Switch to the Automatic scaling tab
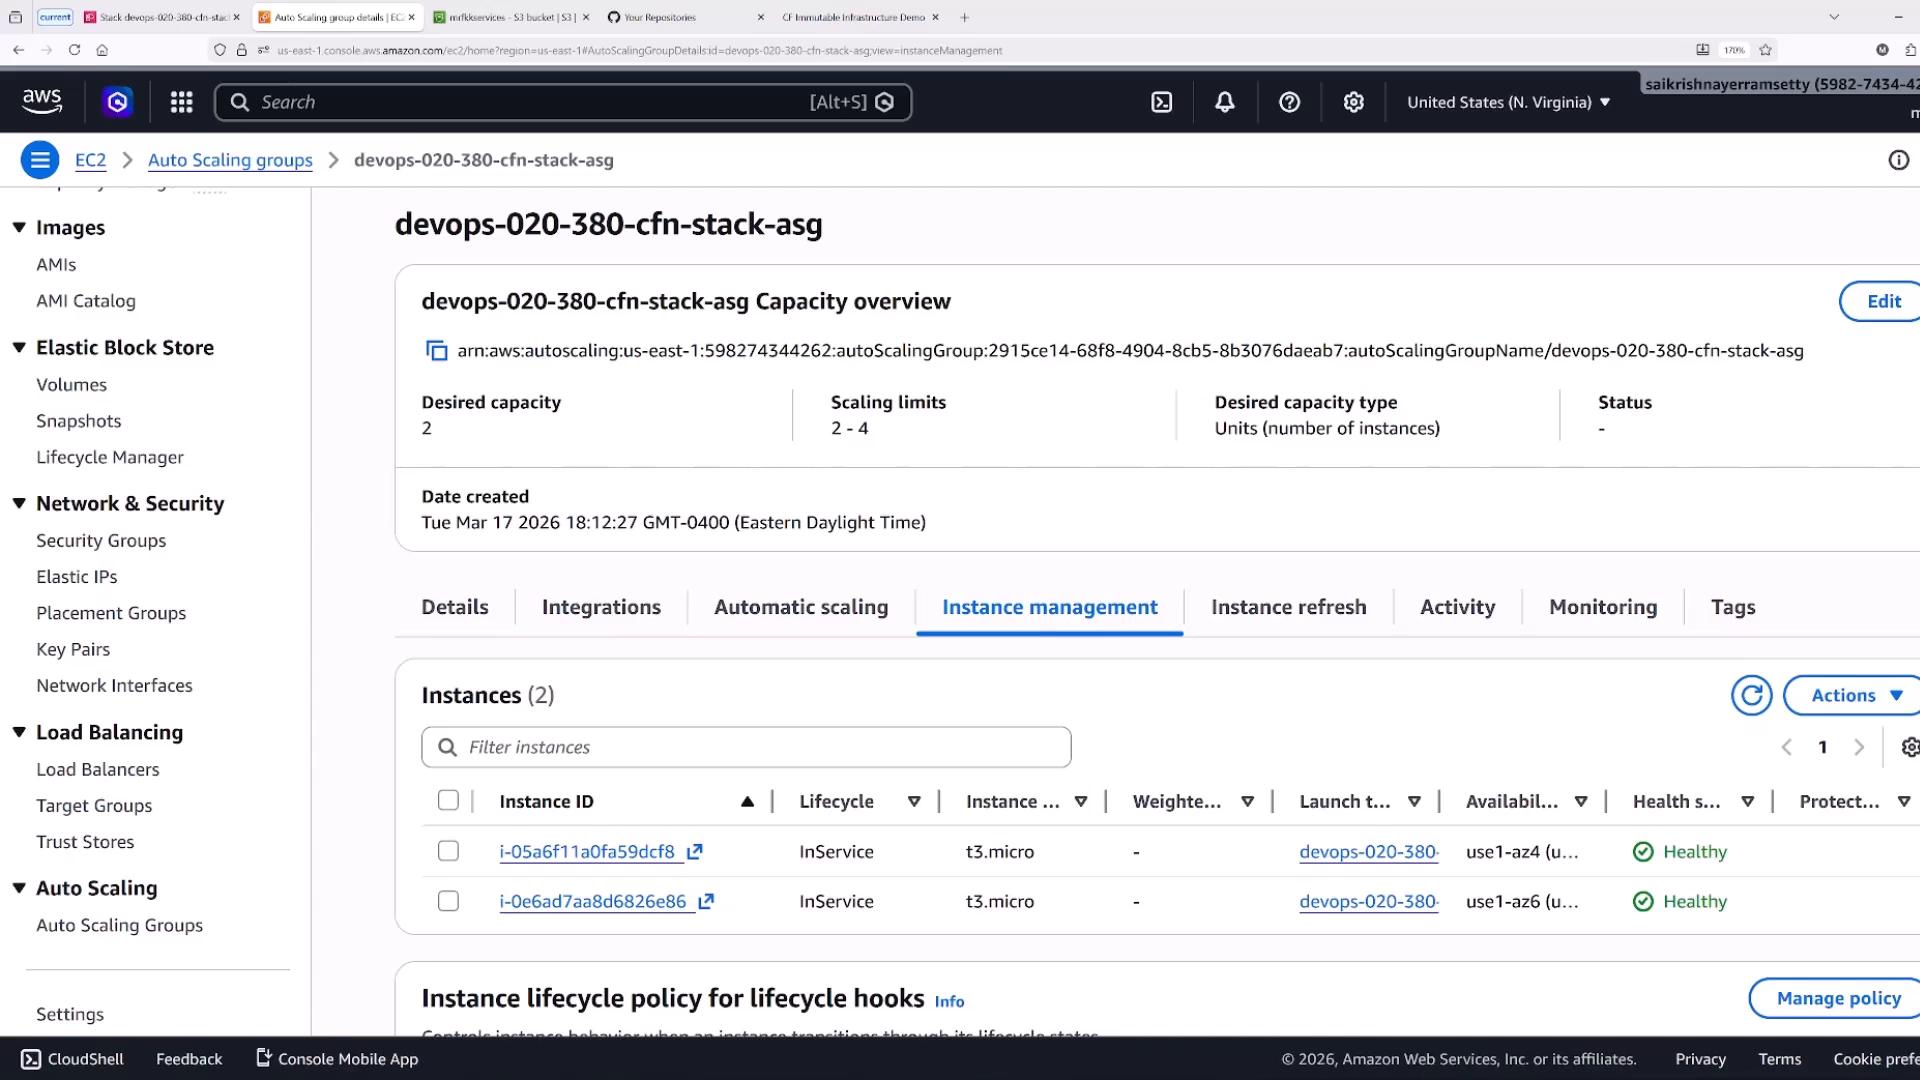Viewport: 1920px width, 1080px height. click(x=801, y=607)
